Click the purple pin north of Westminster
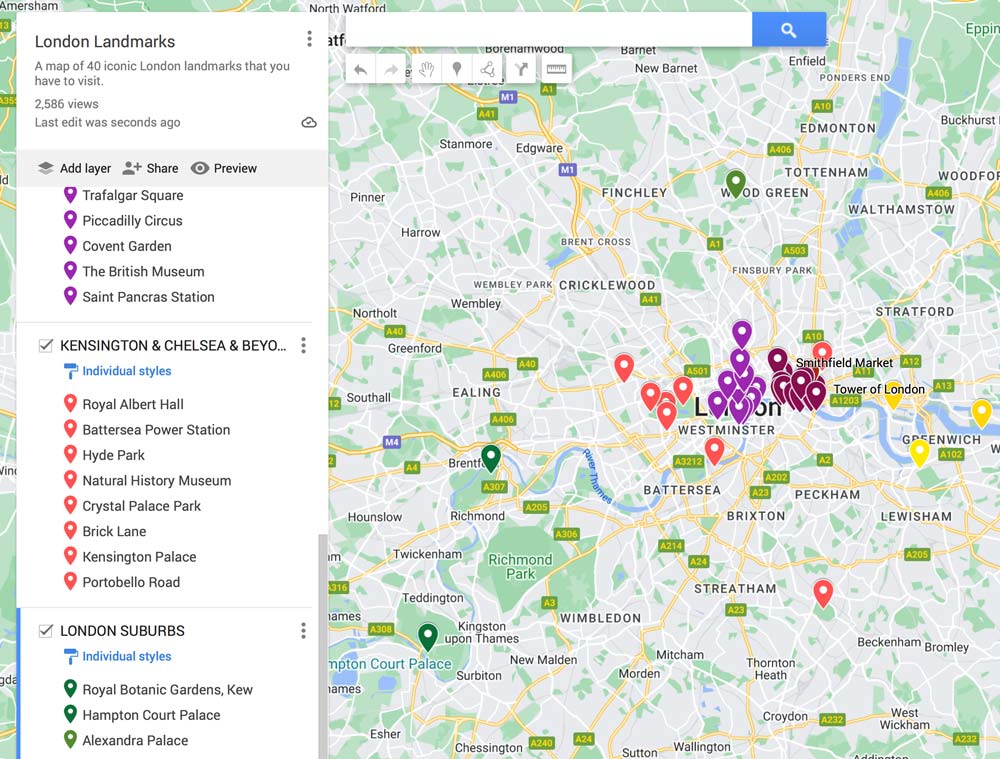The image size is (1000, 759). [741, 333]
